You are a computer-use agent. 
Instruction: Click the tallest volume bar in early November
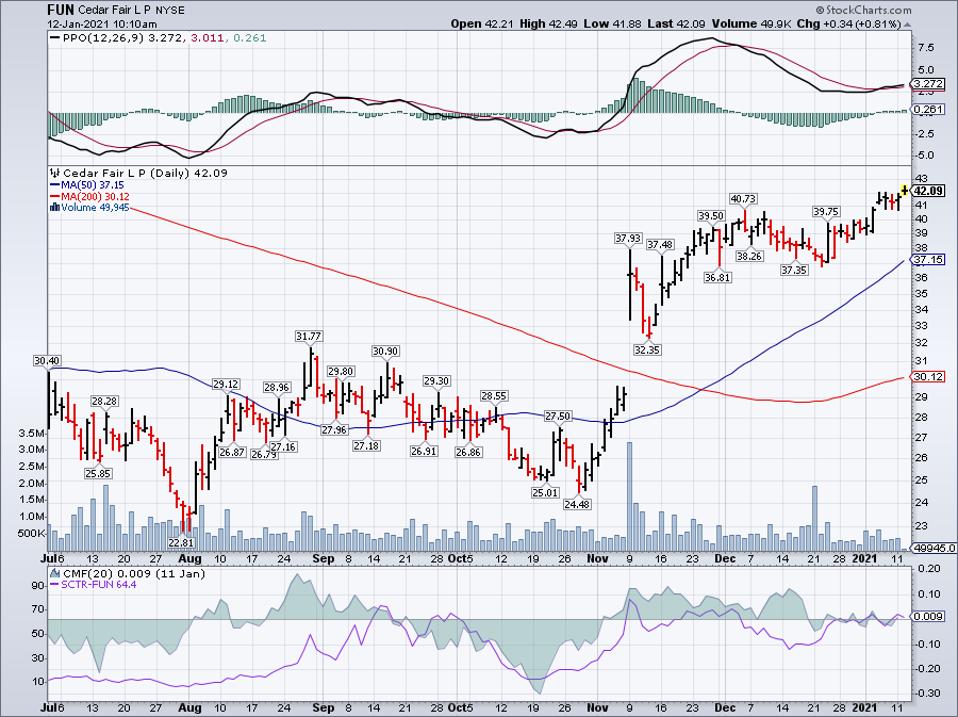click(629, 497)
